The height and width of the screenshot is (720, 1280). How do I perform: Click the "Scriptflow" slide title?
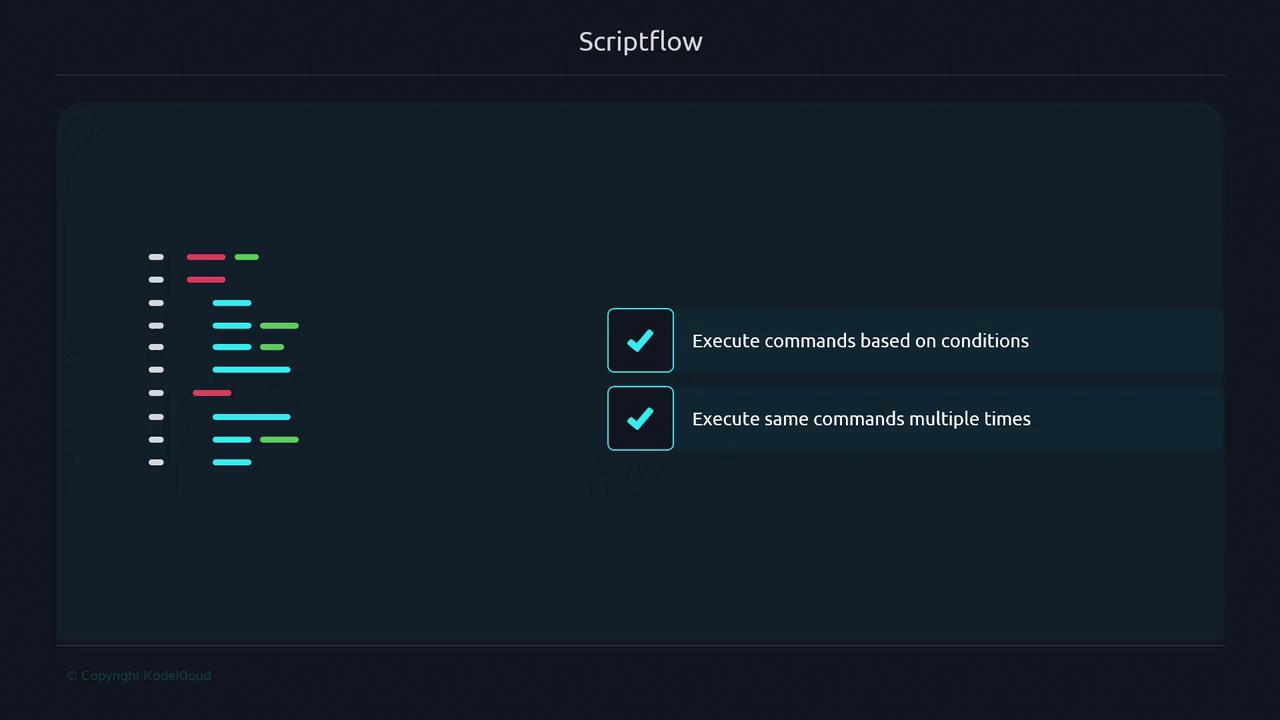640,41
